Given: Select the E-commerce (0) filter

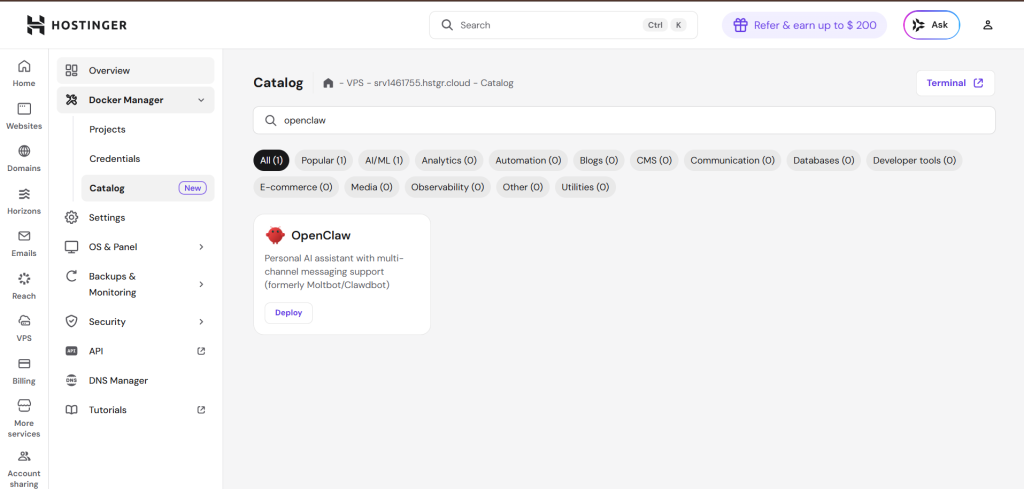Looking at the screenshot, I should coord(296,187).
